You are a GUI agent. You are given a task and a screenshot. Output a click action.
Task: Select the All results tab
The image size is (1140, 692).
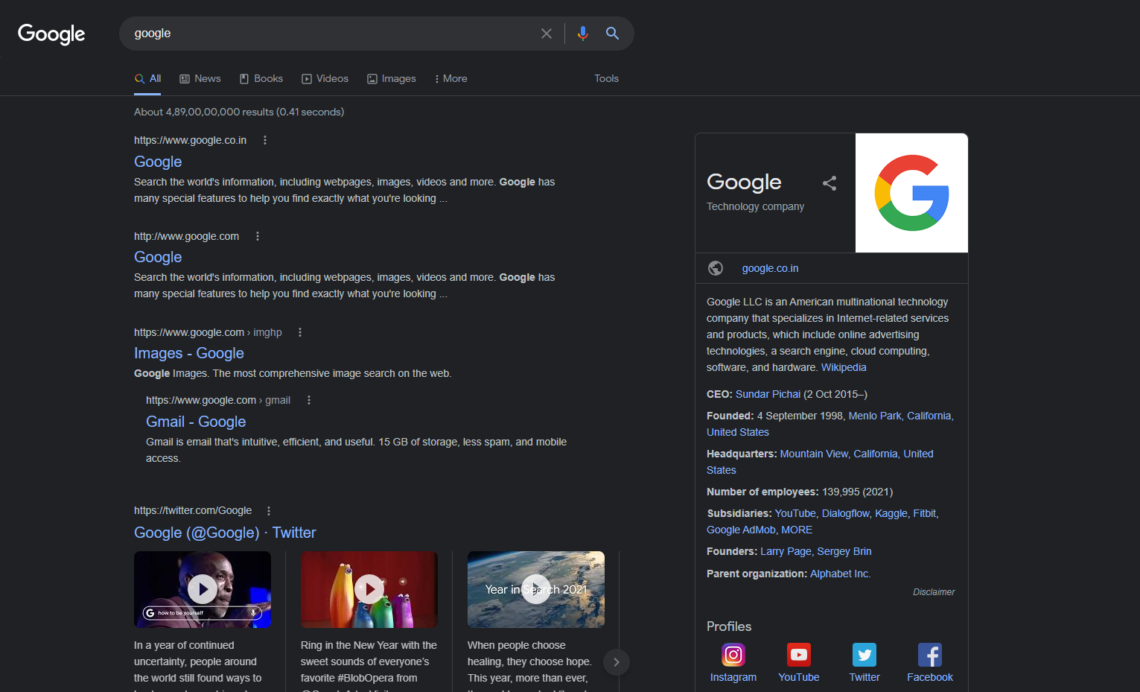click(148, 79)
